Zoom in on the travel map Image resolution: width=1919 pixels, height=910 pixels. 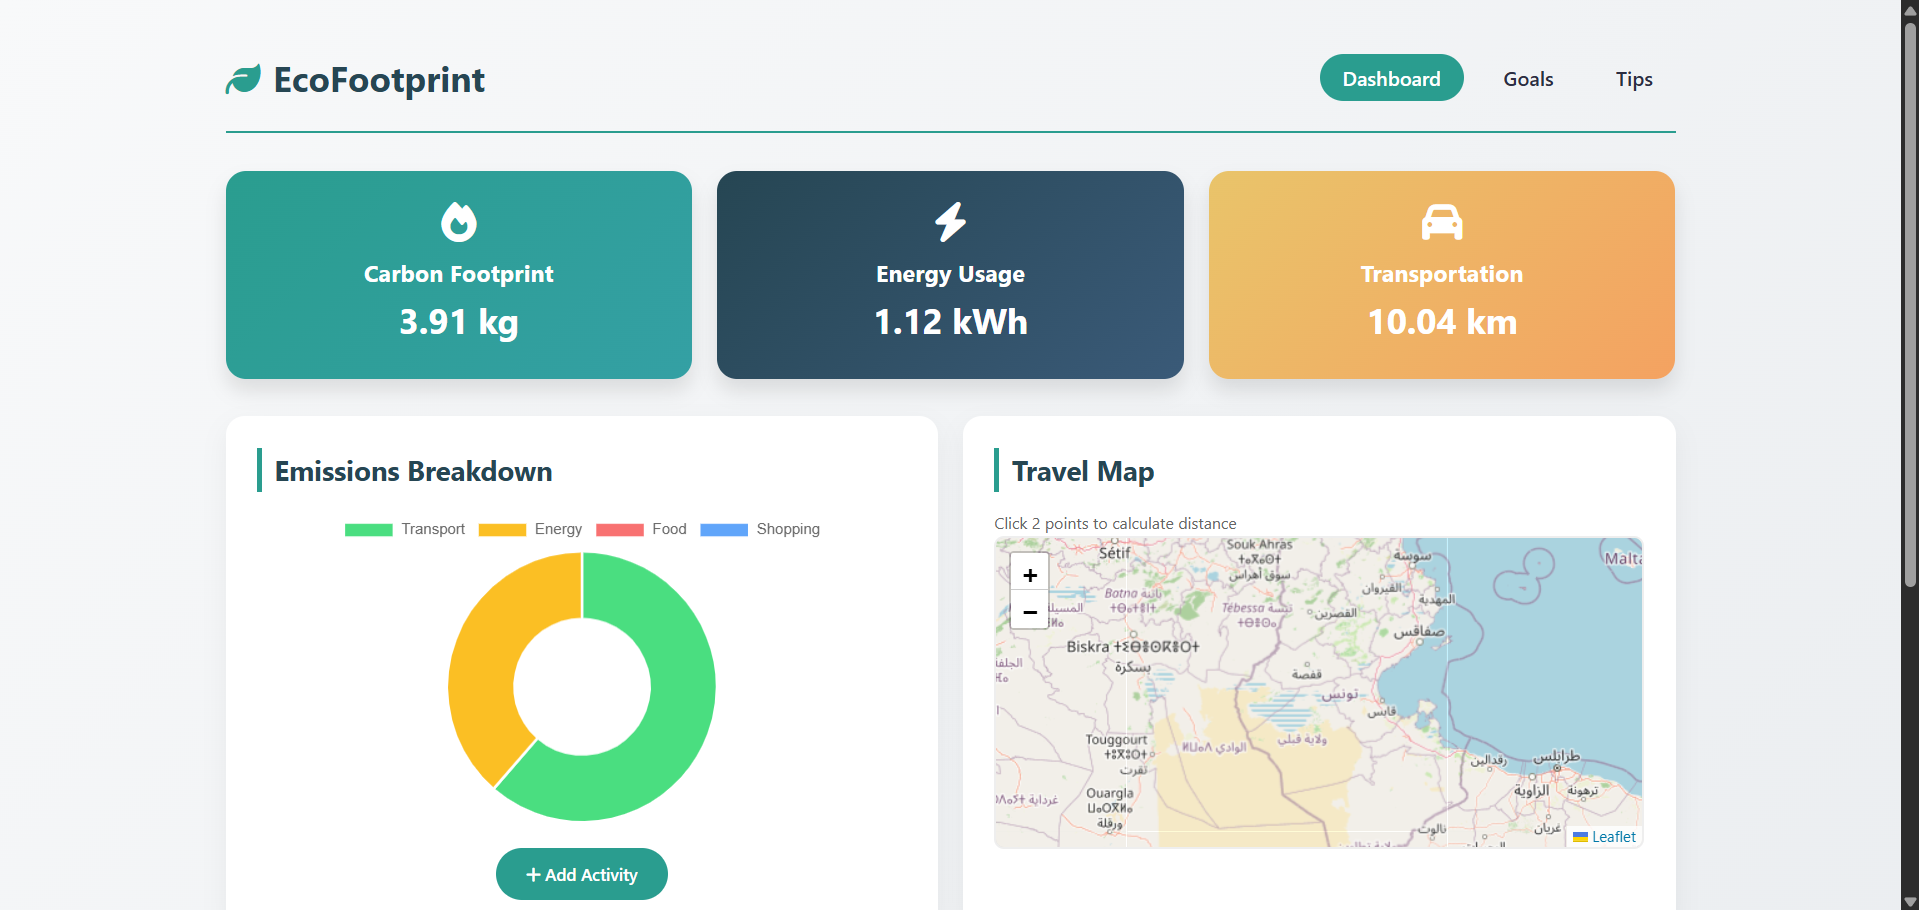(x=1029, y=575)
